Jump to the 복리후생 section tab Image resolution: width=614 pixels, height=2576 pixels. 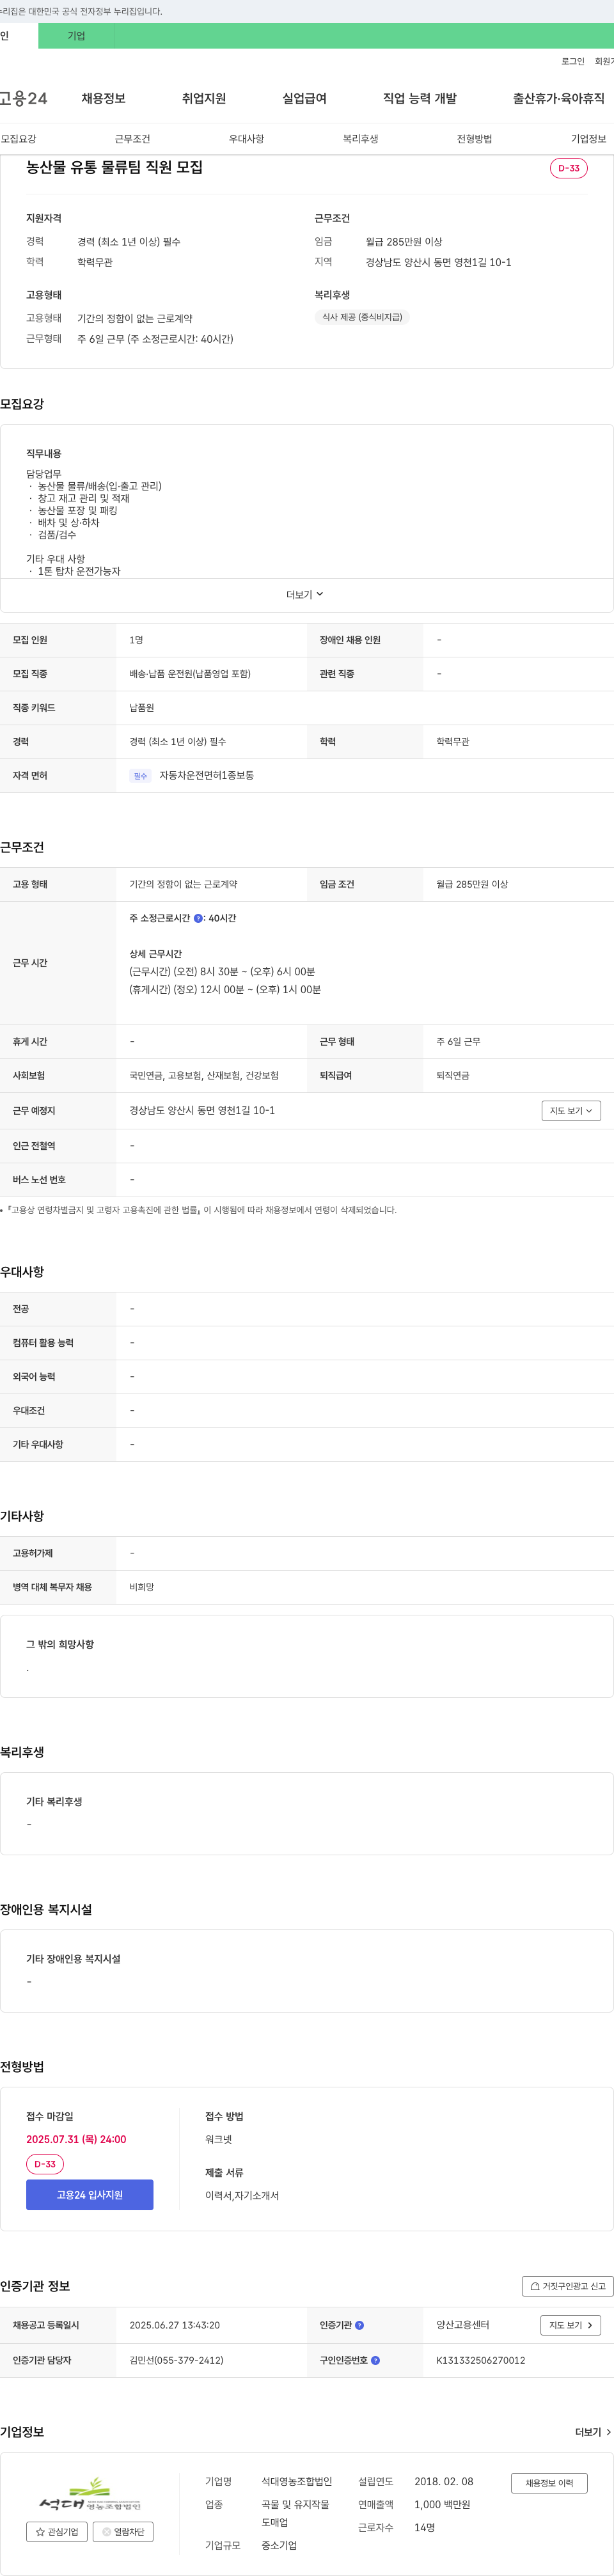(360, 139)
